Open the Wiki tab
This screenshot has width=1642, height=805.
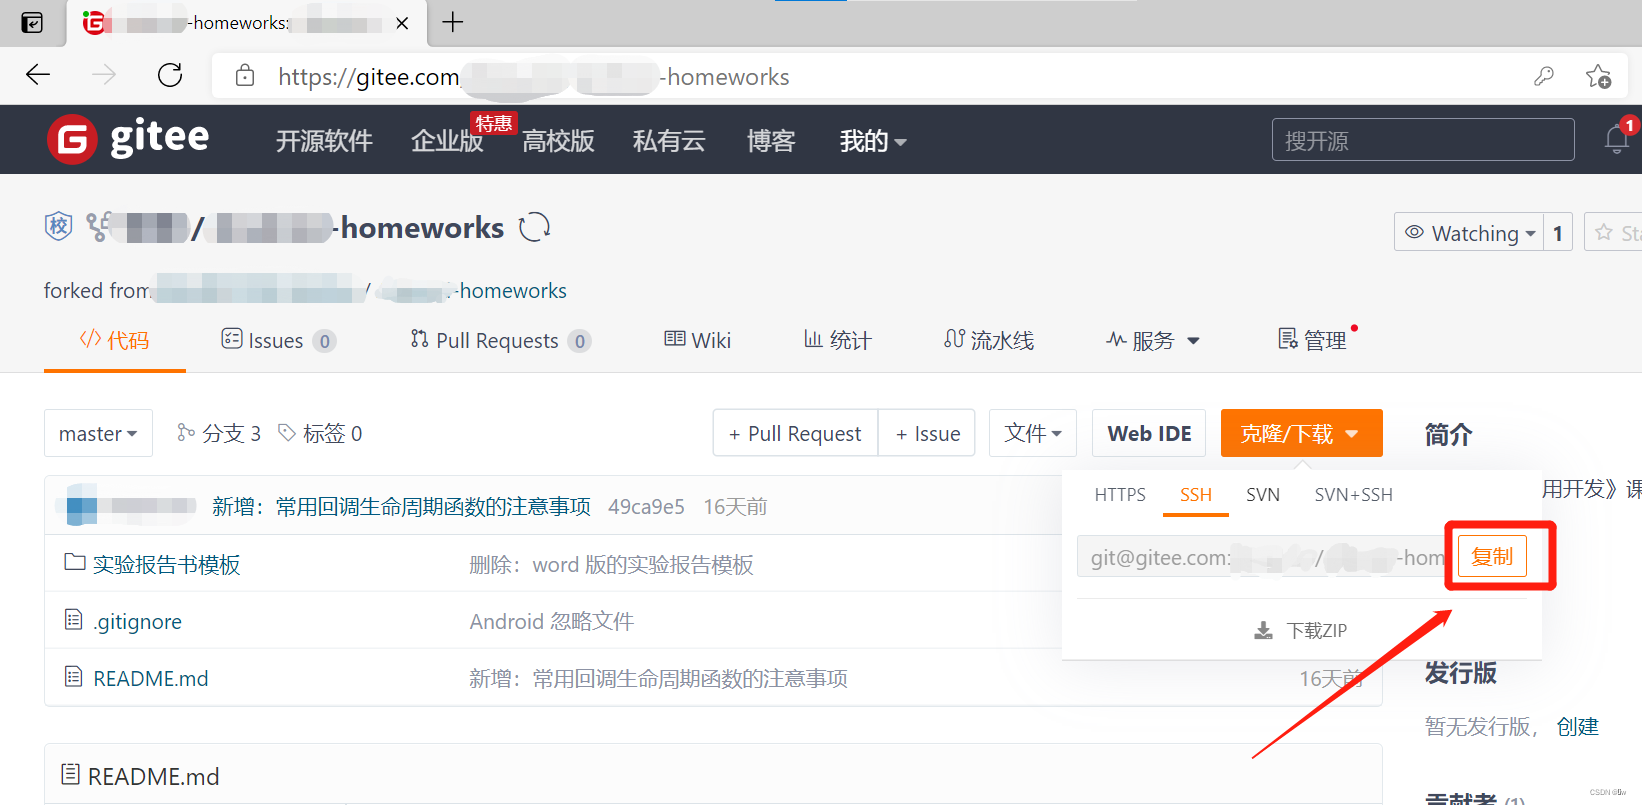pos(698,340)
